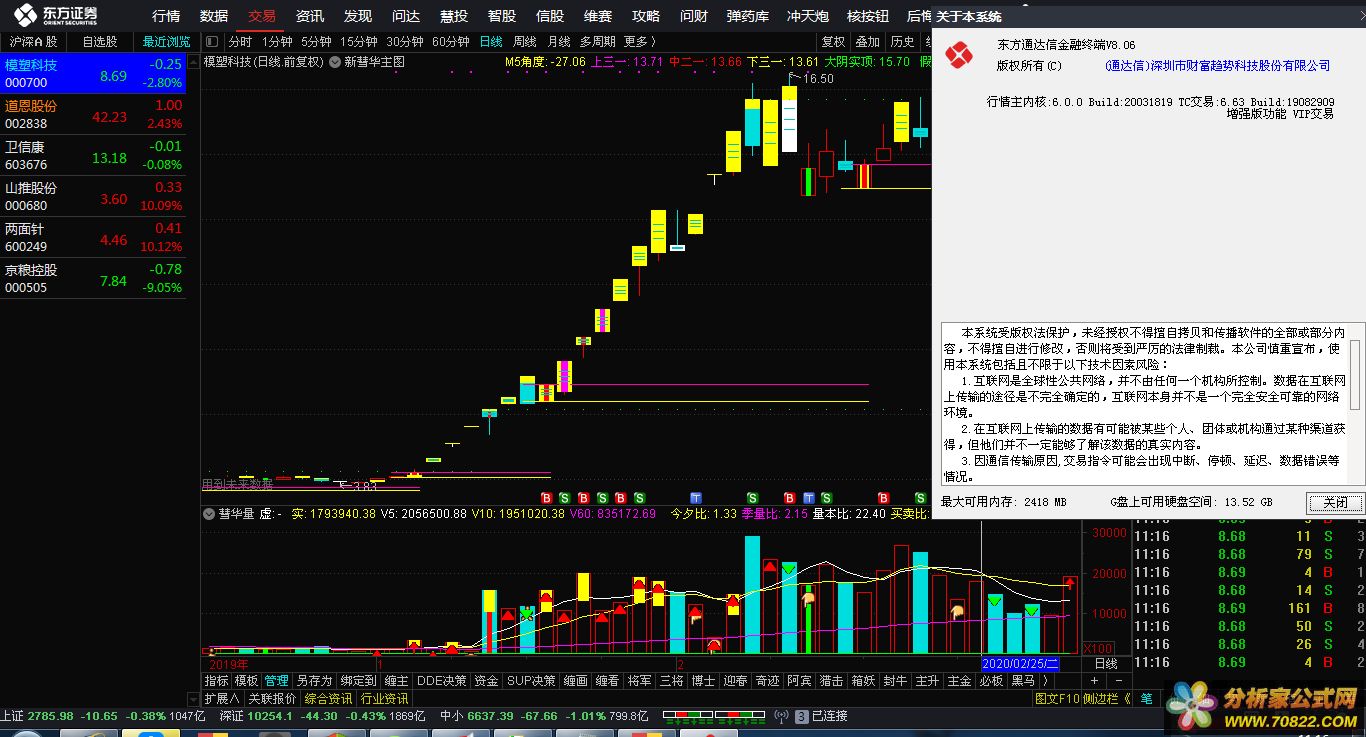Click the connection count 3 icon
Screen dimensions: 1366x737
(x=801, y=716)
